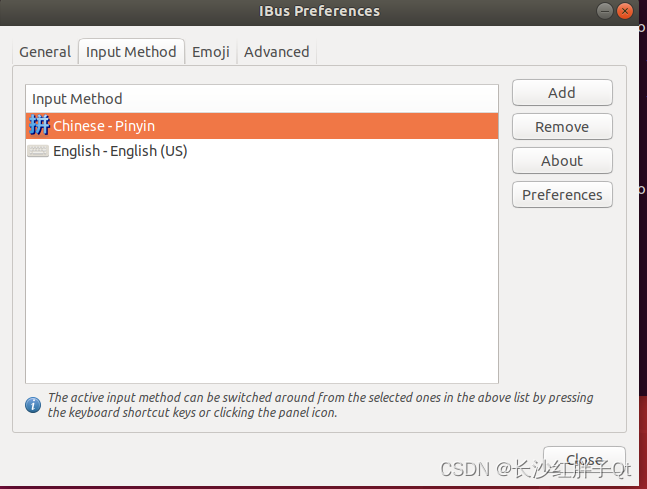This screenshot has height=489, width=647.
Task: Minimize the IBus Preferences window
Action: click(604, 11)
